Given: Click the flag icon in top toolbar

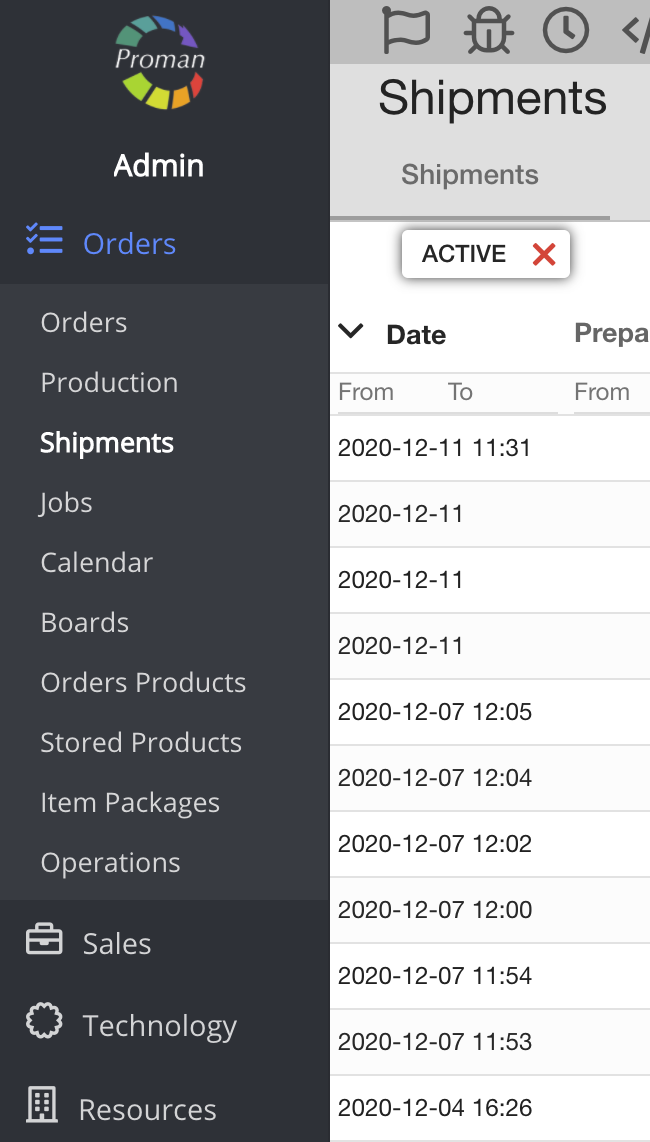Looking at the screenshot, I should tap(406, 30).
